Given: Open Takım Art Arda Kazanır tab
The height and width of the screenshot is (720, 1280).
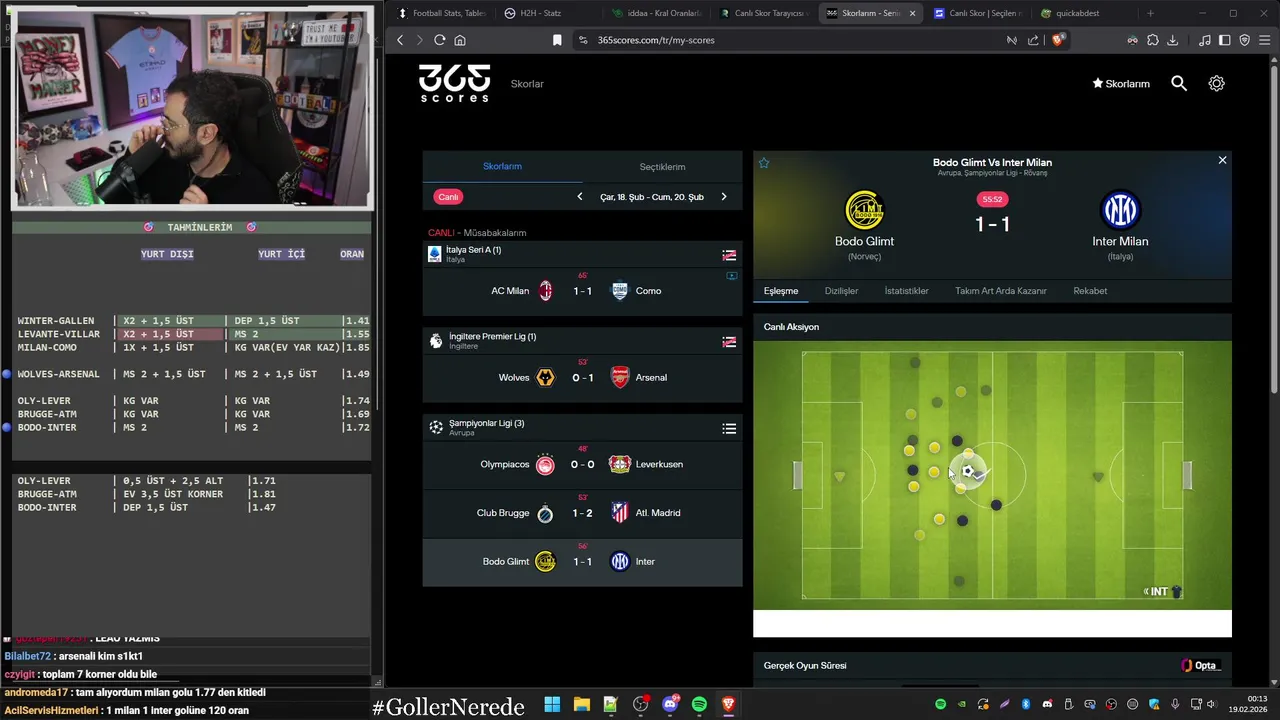Looking at the screenshot, I should (x=1000, y=291).
